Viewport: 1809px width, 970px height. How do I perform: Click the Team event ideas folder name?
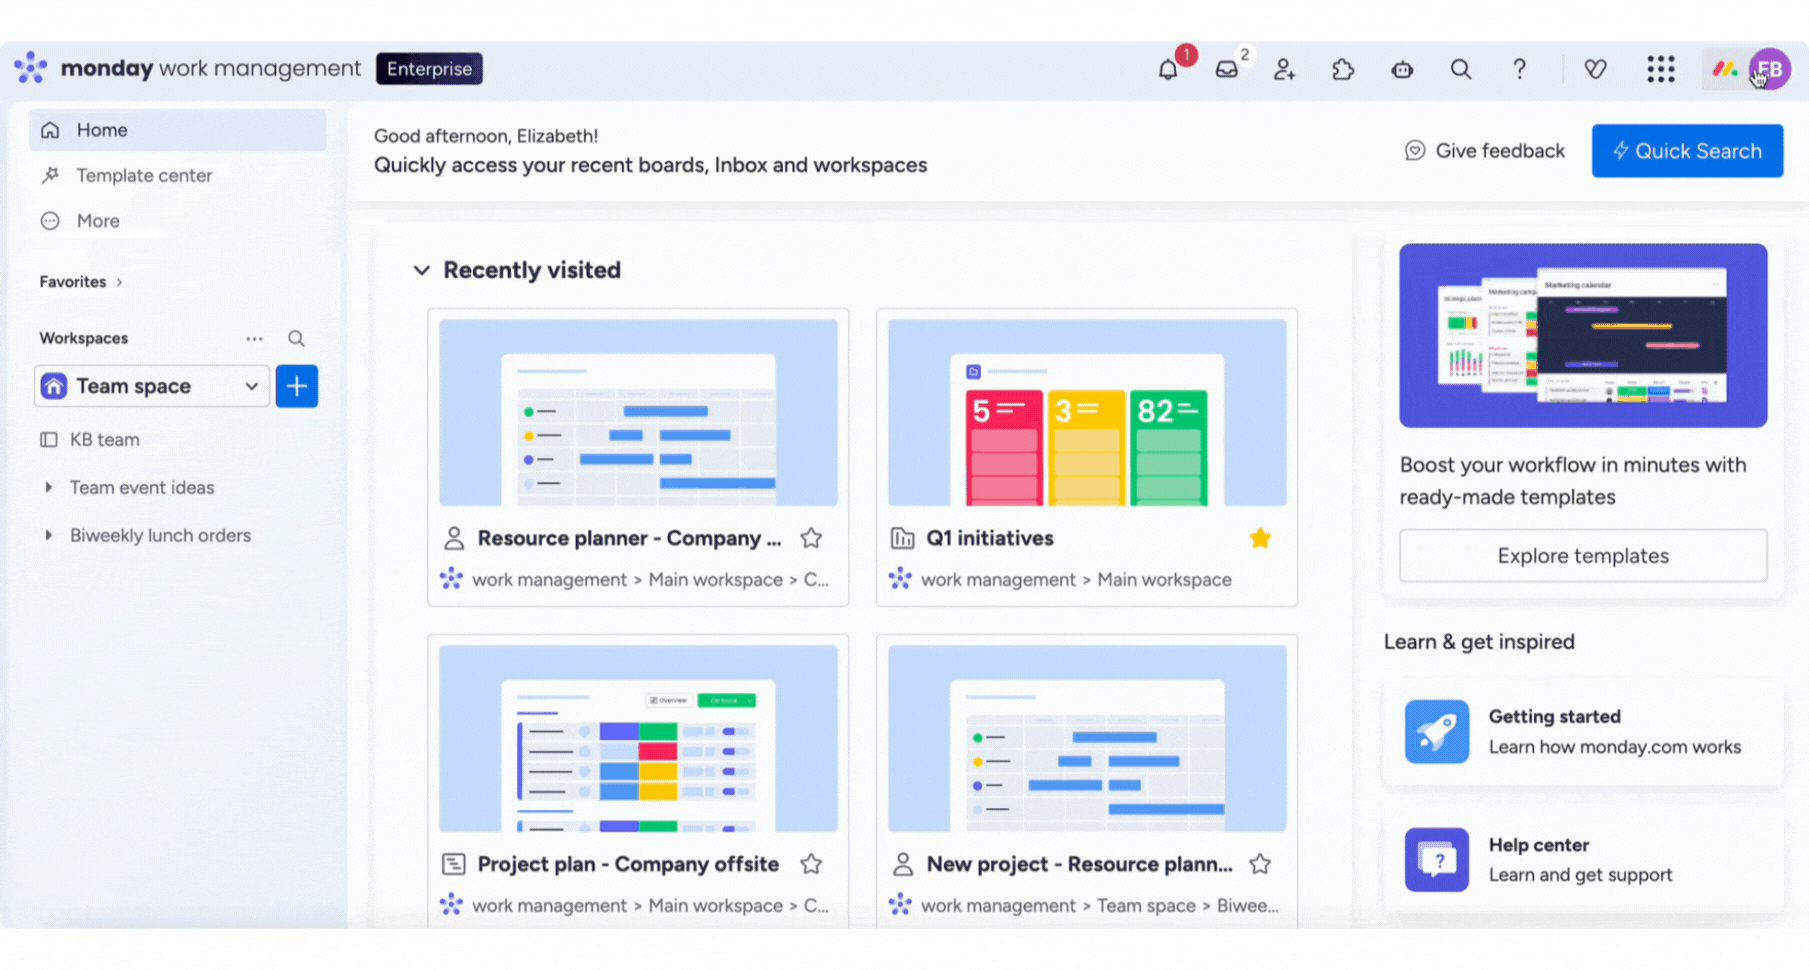pos(142,488)
